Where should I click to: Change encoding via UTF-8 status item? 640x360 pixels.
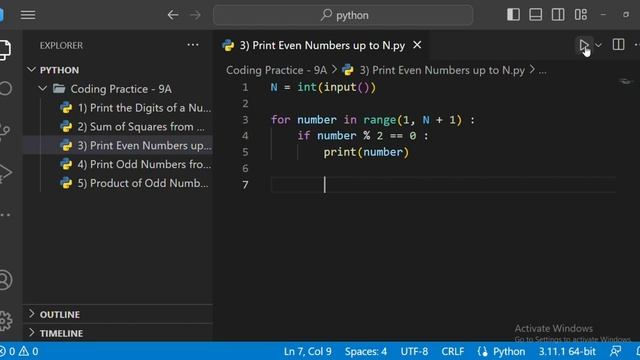414,351
